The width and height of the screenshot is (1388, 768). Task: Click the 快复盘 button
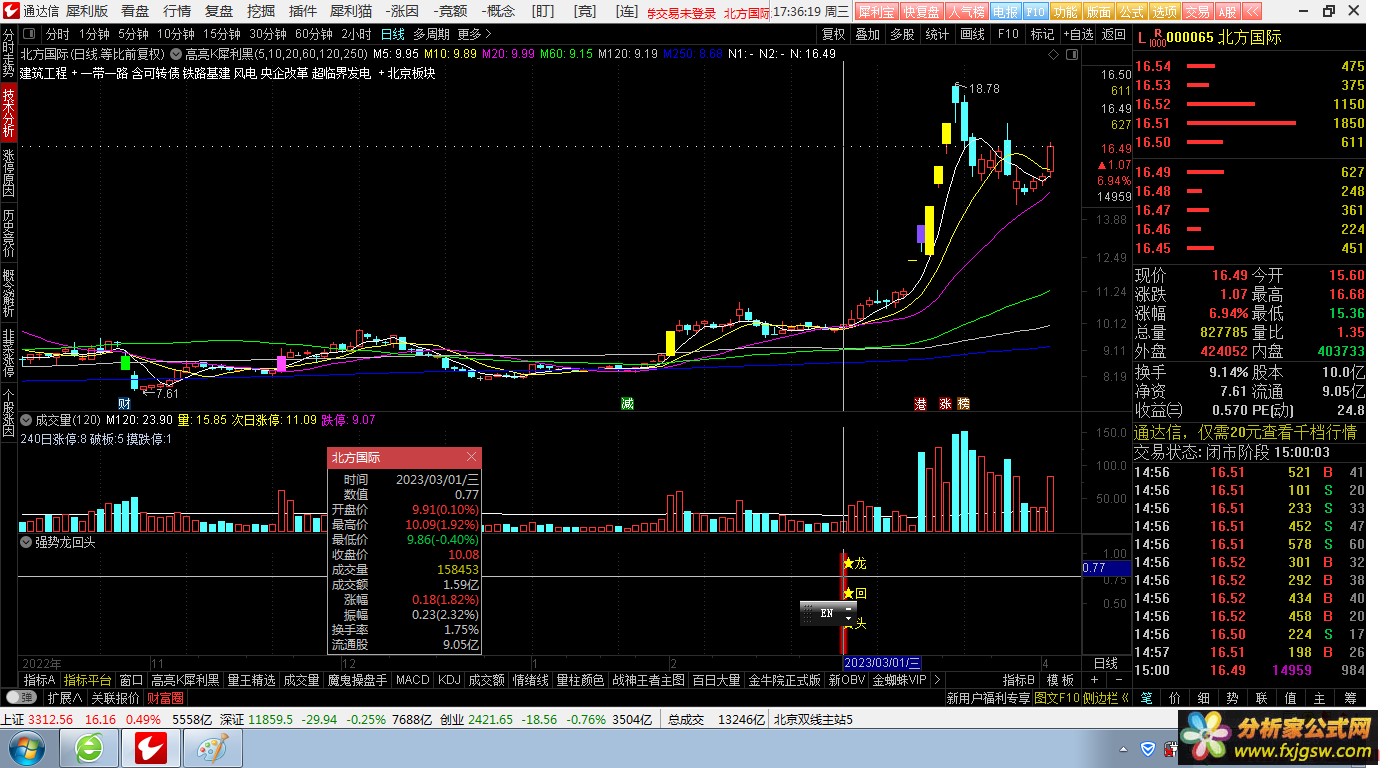920,12
